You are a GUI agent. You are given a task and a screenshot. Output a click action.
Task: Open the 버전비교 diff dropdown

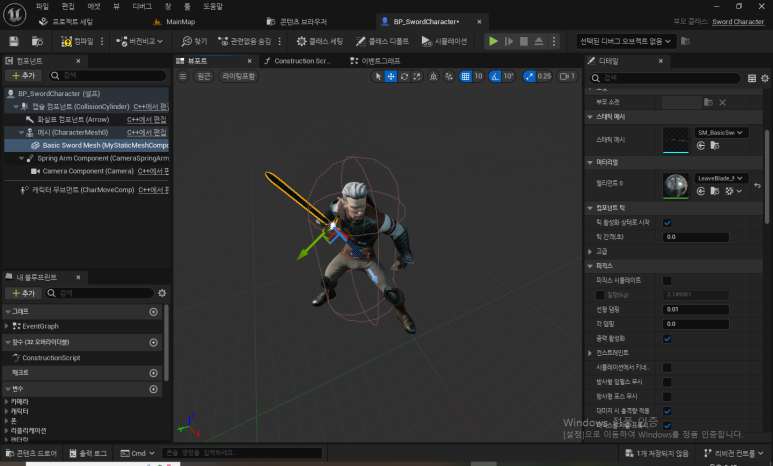tap(139, 41)
